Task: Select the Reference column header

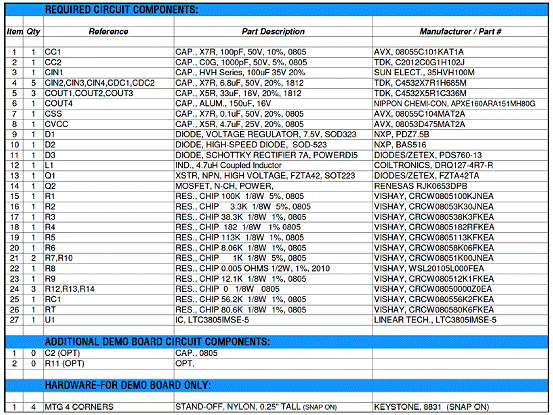Action: point(108,31)
